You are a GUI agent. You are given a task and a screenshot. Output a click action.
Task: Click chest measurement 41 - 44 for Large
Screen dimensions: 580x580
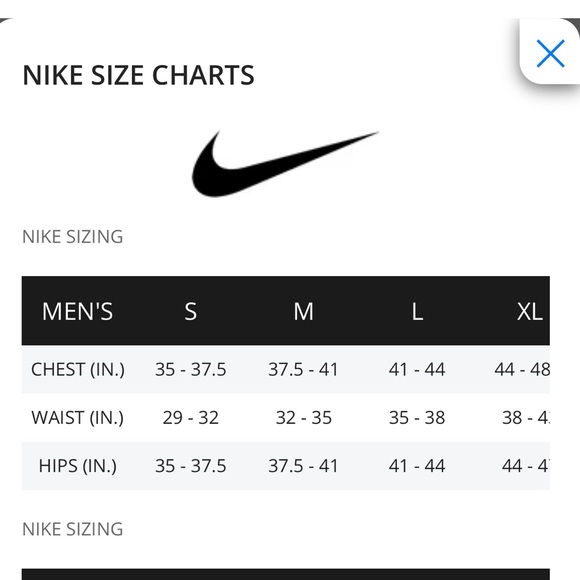[x=417, y=369]
